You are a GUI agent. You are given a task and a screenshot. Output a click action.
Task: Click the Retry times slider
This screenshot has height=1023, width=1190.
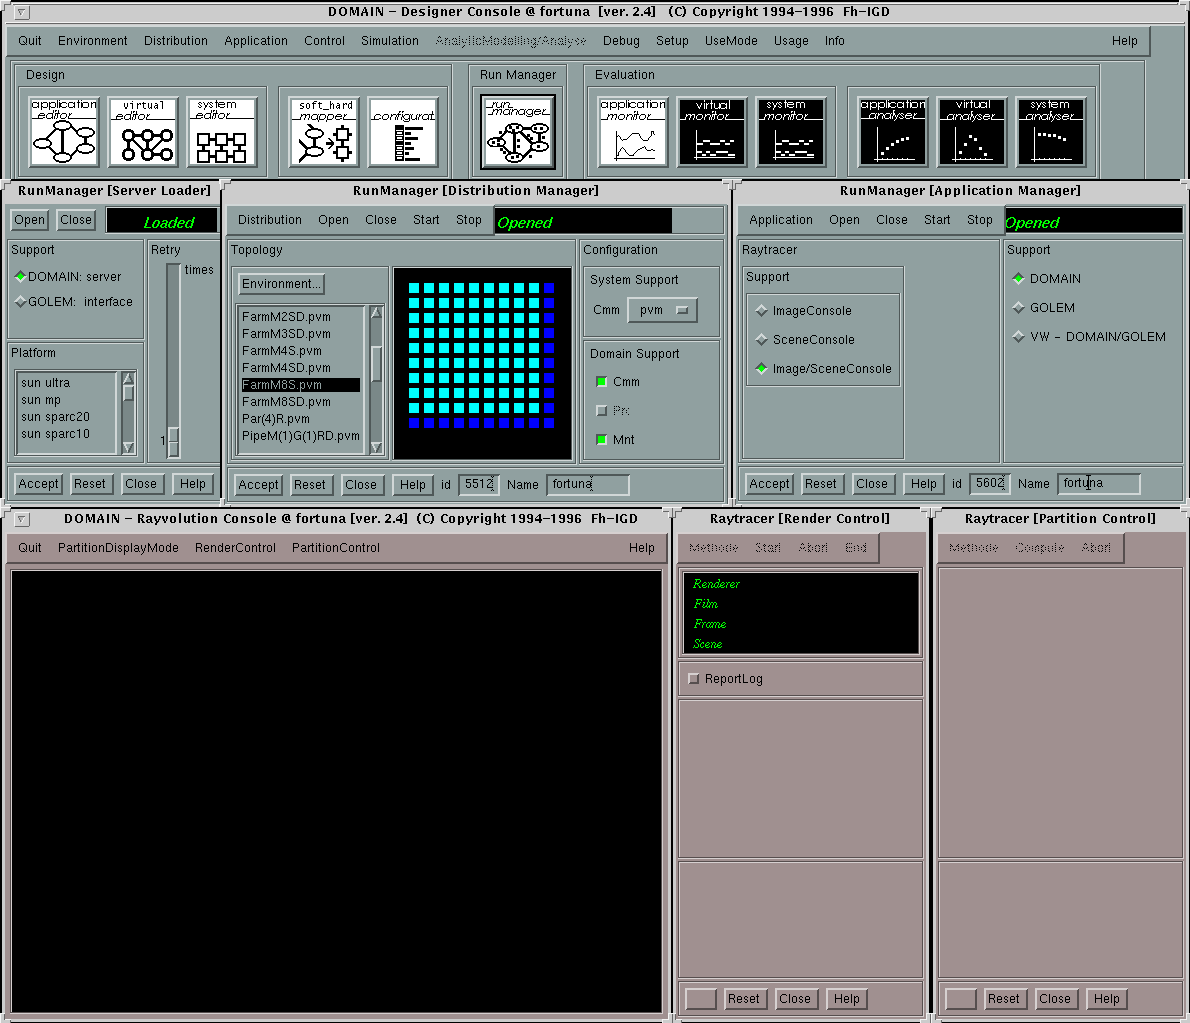173,440
